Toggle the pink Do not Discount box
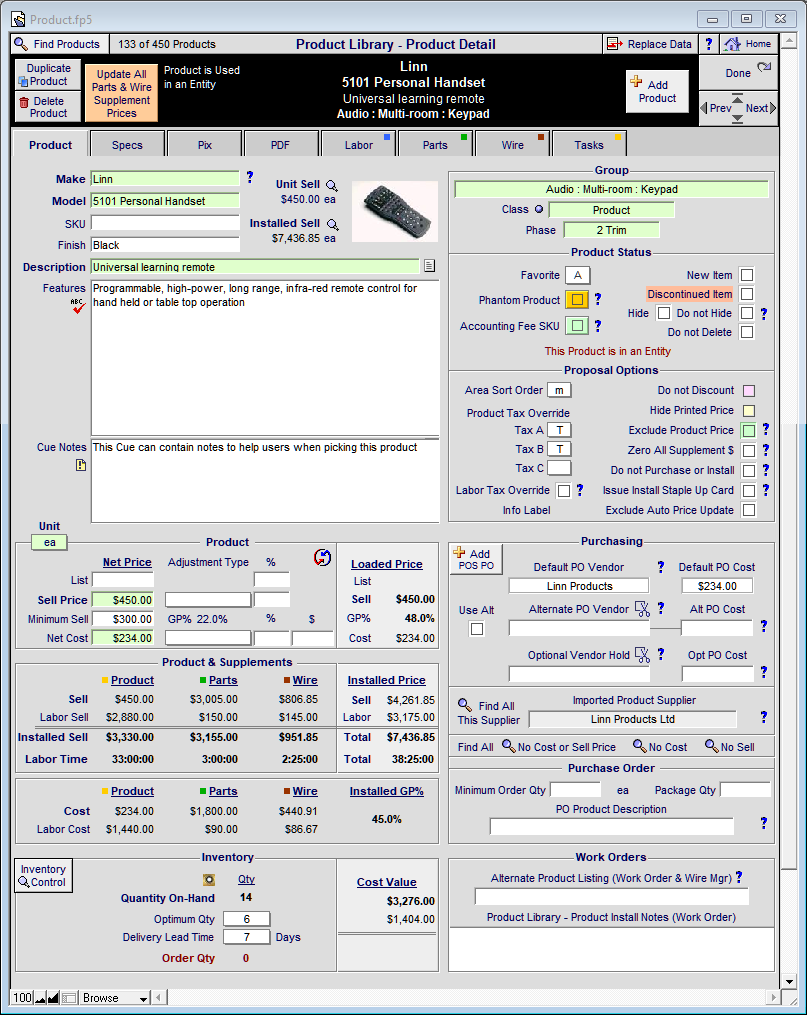 pos(749,391)
